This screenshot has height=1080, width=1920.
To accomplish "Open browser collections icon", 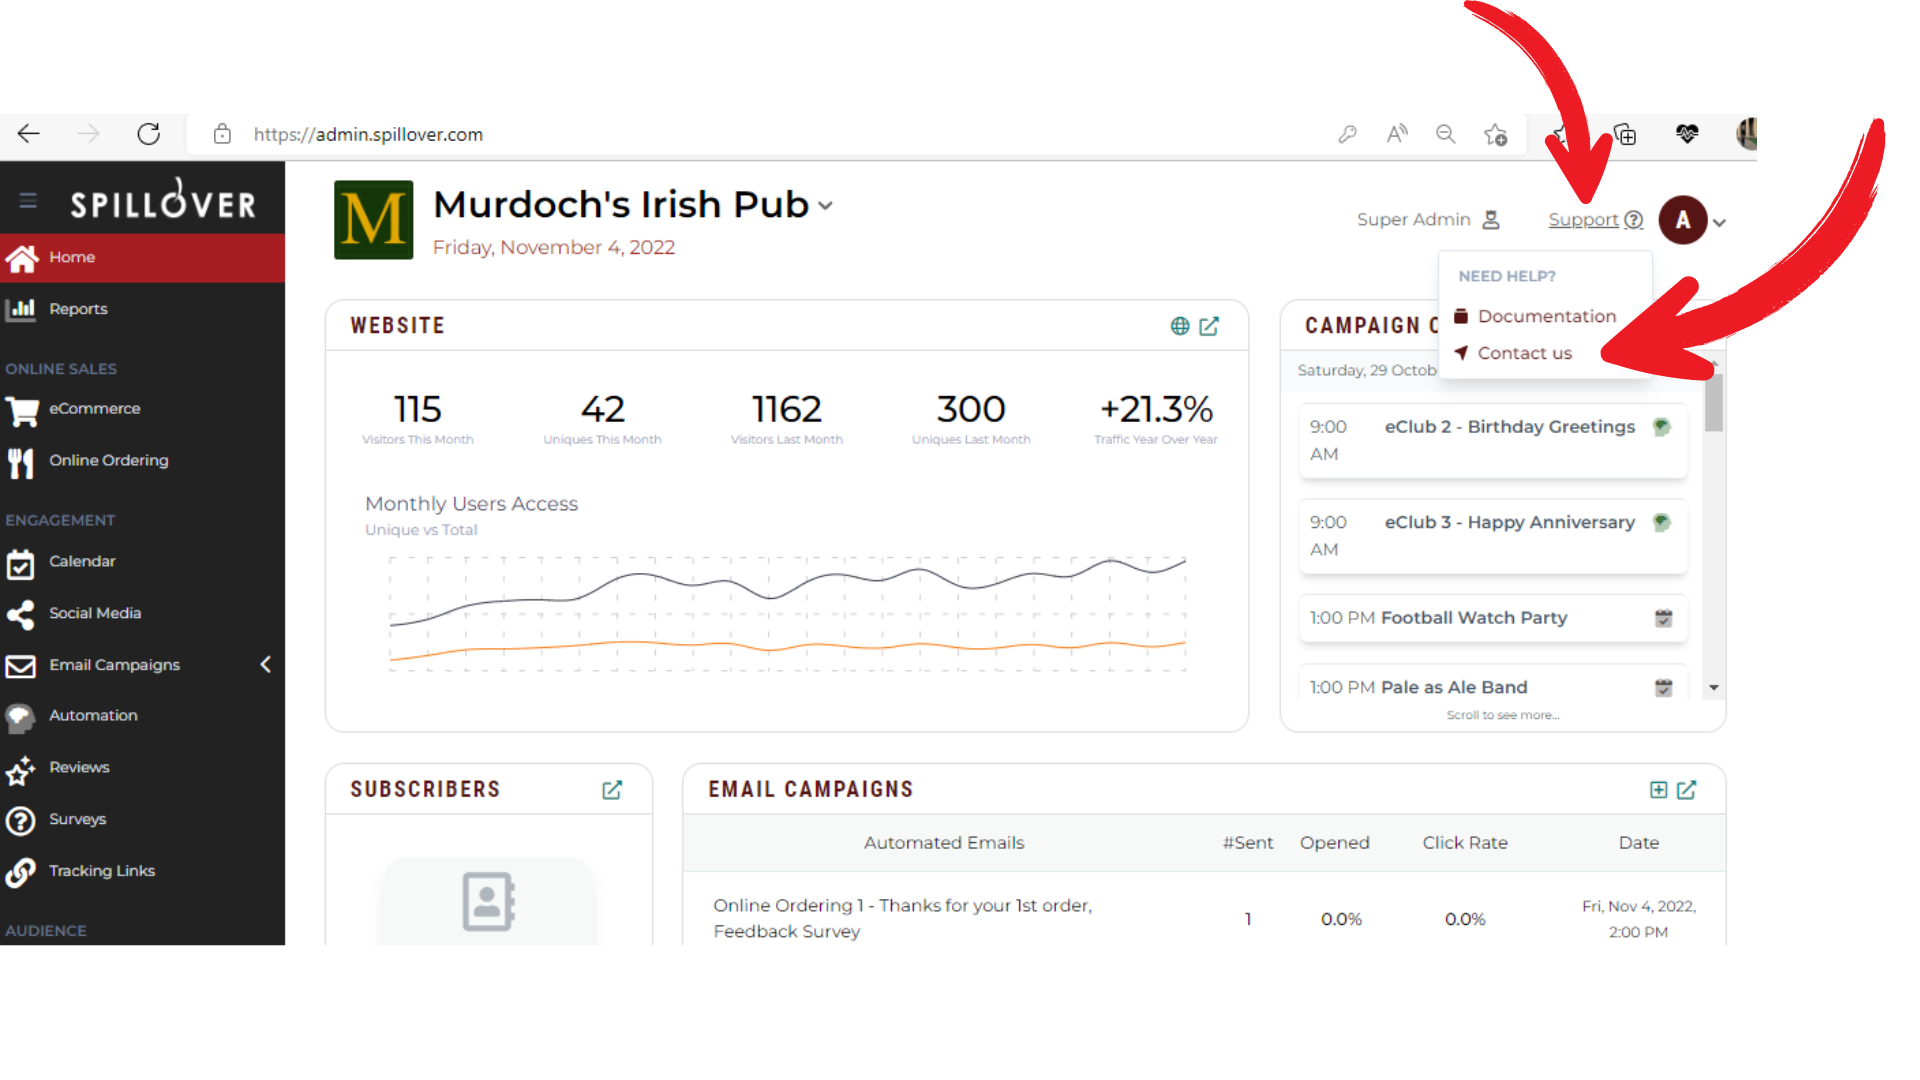I will coord(1626,134).
